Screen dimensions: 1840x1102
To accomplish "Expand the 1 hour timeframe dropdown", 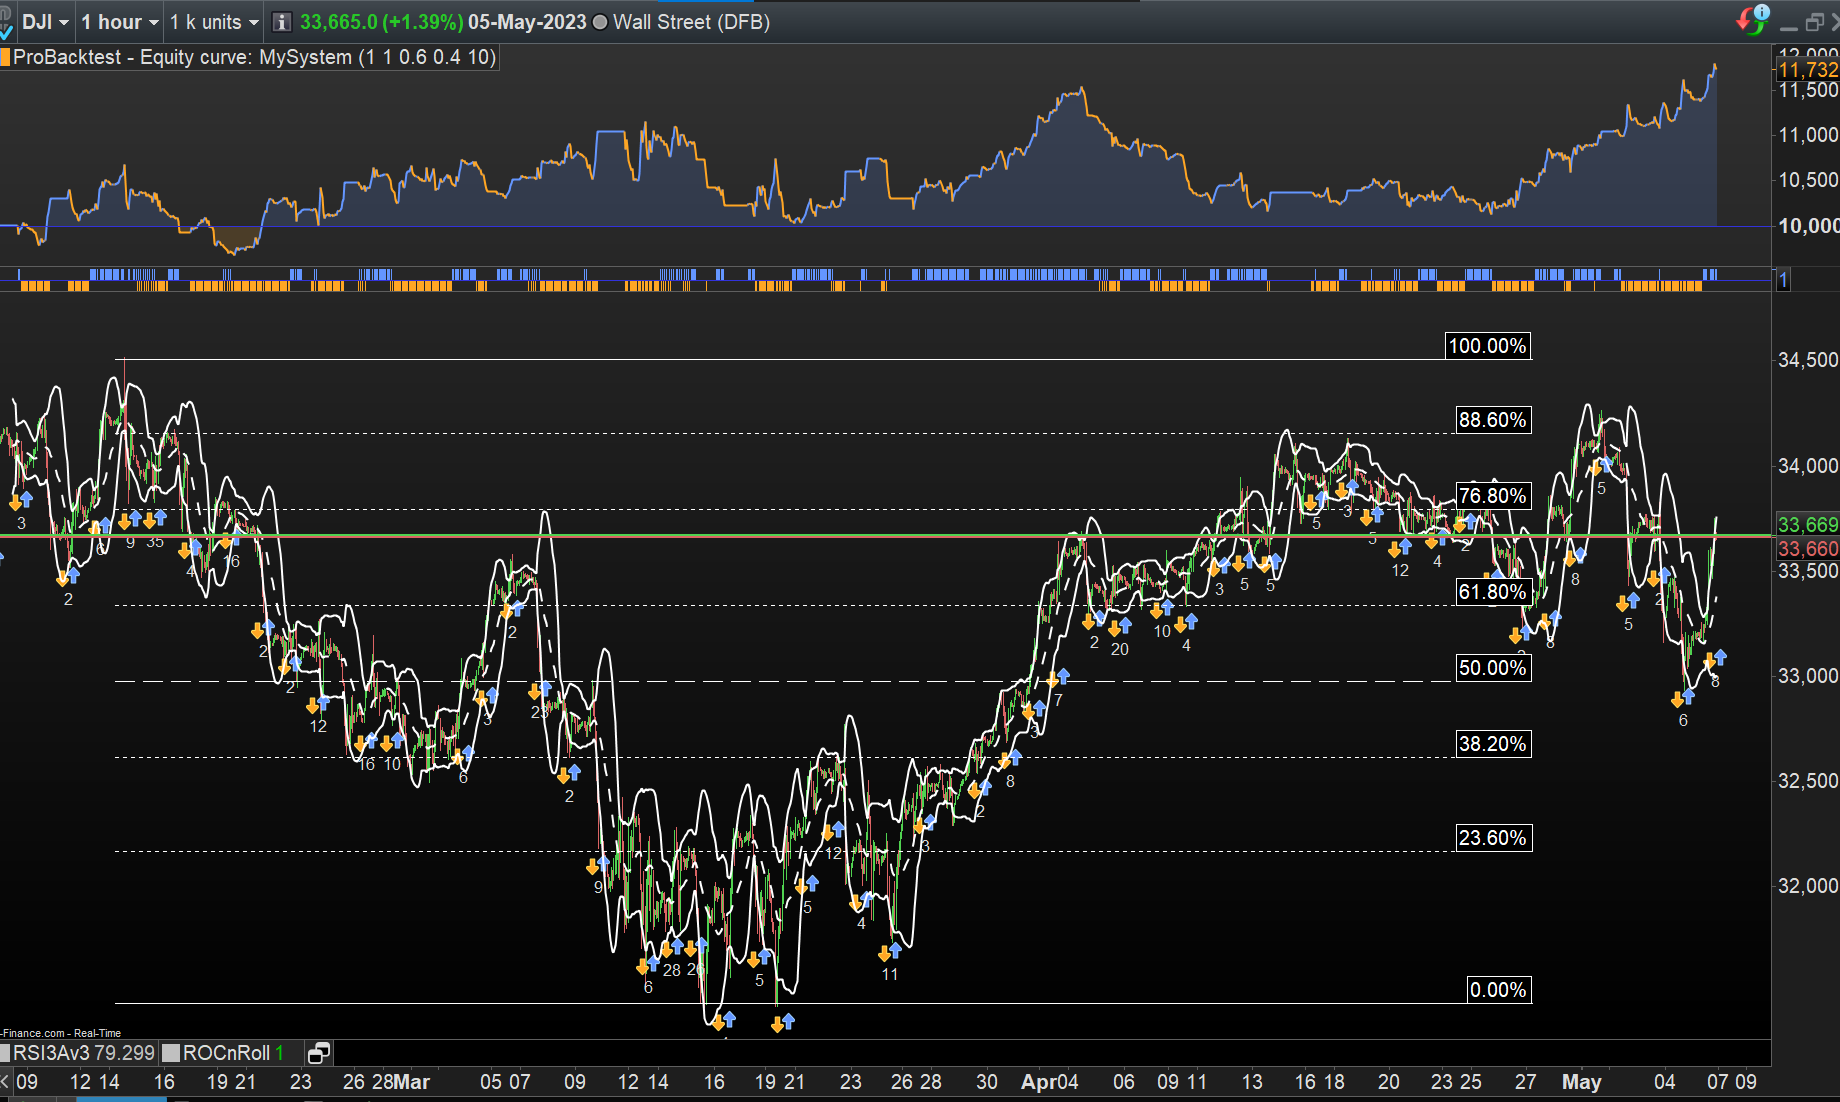I will pyautogui.click(x=120, y=22).
